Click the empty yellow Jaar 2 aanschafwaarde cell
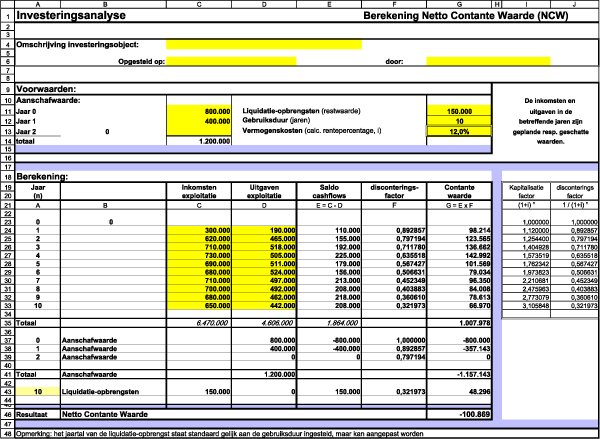Viewport: 600px width, 439px height. click(x=199, y=131)
